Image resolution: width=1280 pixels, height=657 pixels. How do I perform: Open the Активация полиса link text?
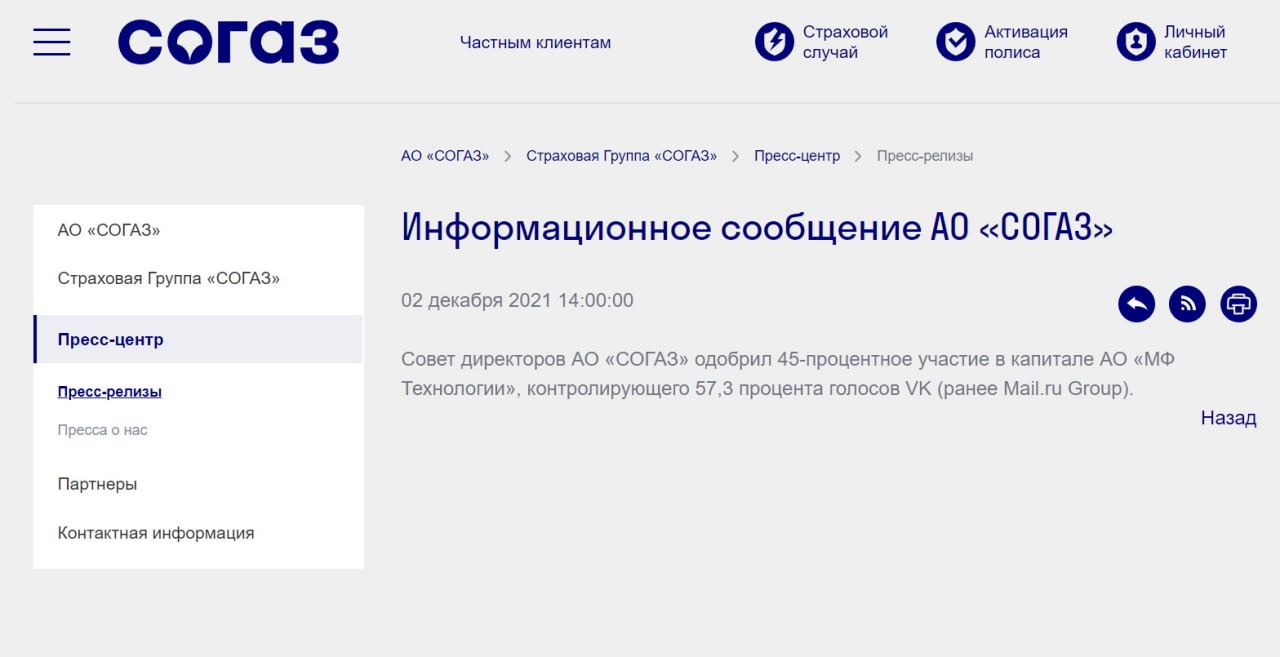click(x=1025, y=42)
